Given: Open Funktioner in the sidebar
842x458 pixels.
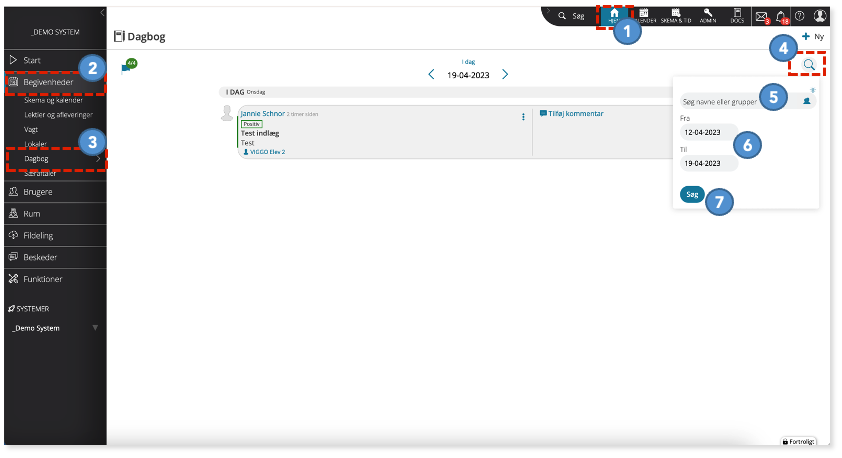Looking at the screenshot, I should 55,279.
